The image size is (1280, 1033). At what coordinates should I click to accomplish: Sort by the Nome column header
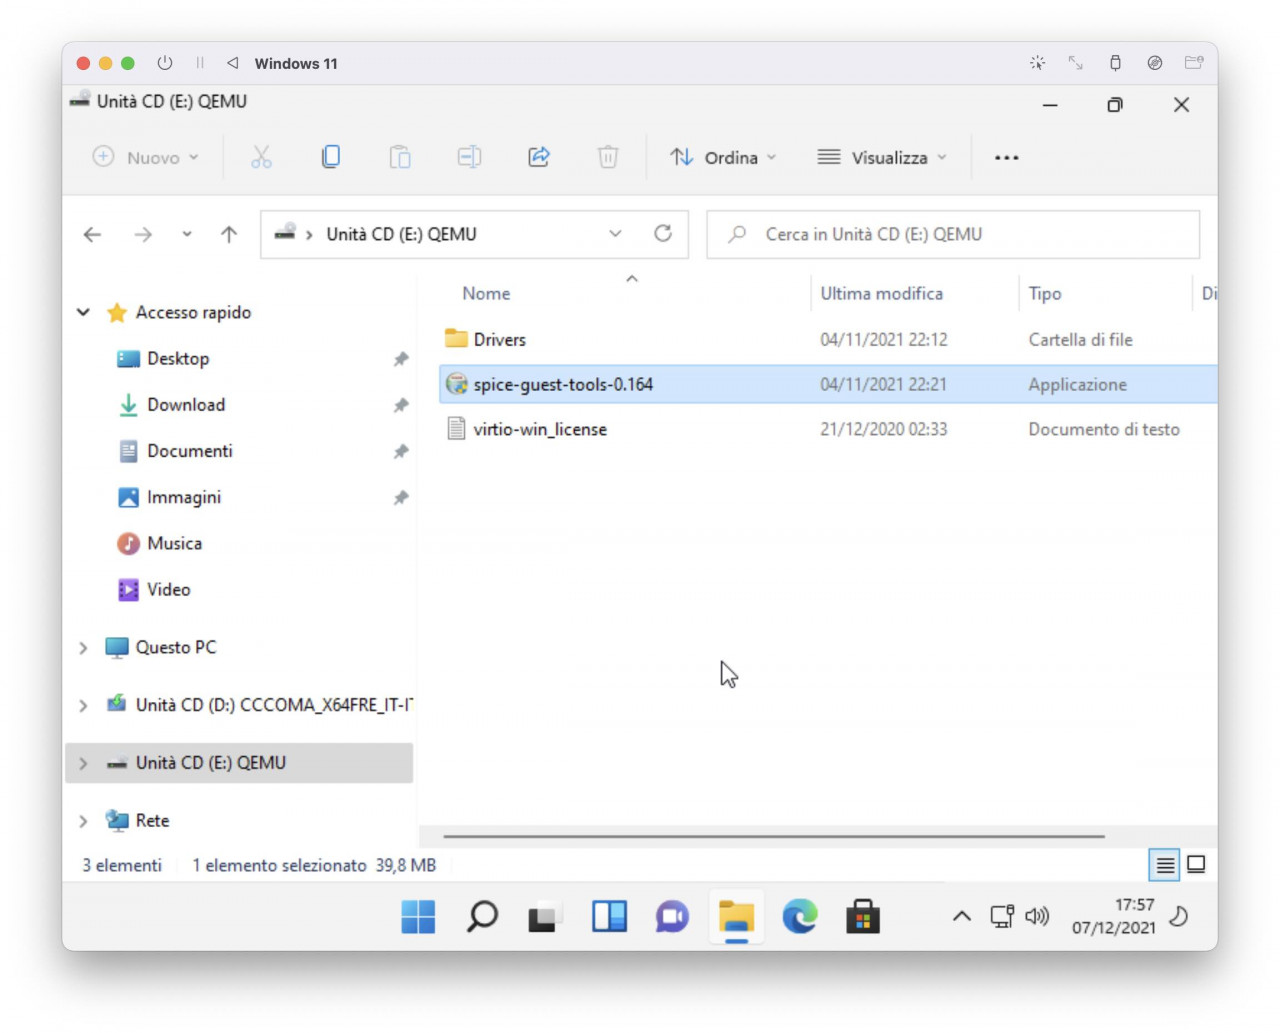point(486,294)
